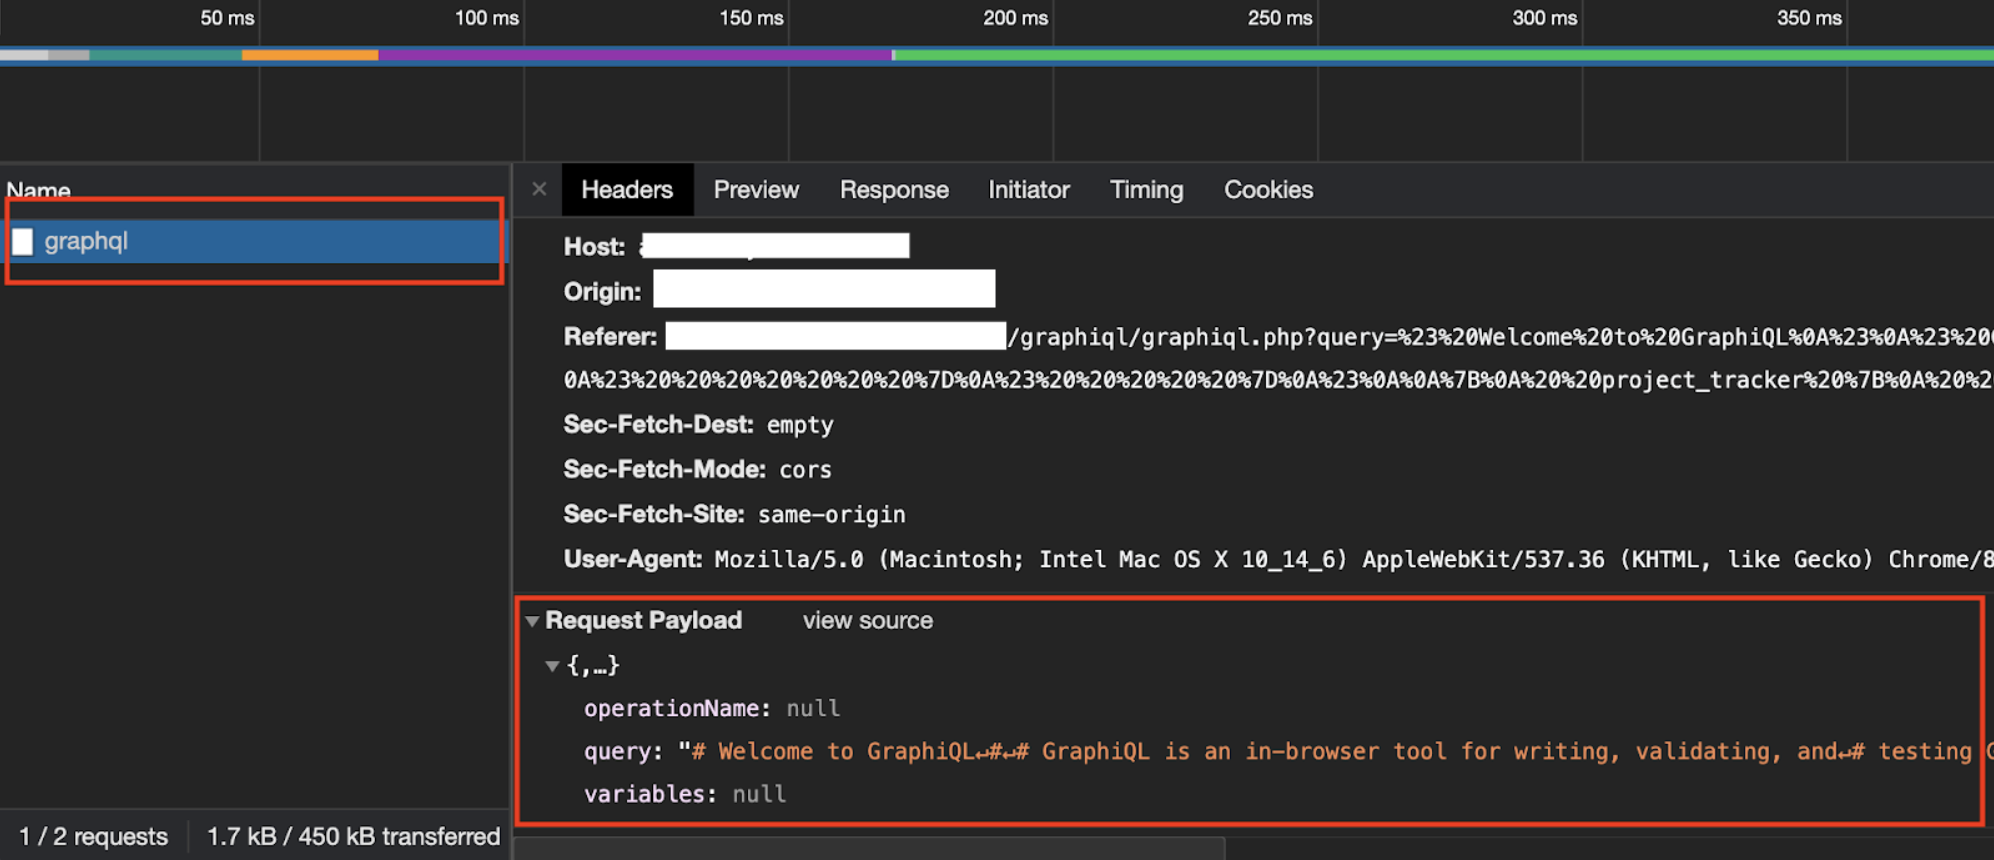The width and height of the screenshot is (1994, 860).
Task: Click the Name column header
Action: tap(39, 190)
